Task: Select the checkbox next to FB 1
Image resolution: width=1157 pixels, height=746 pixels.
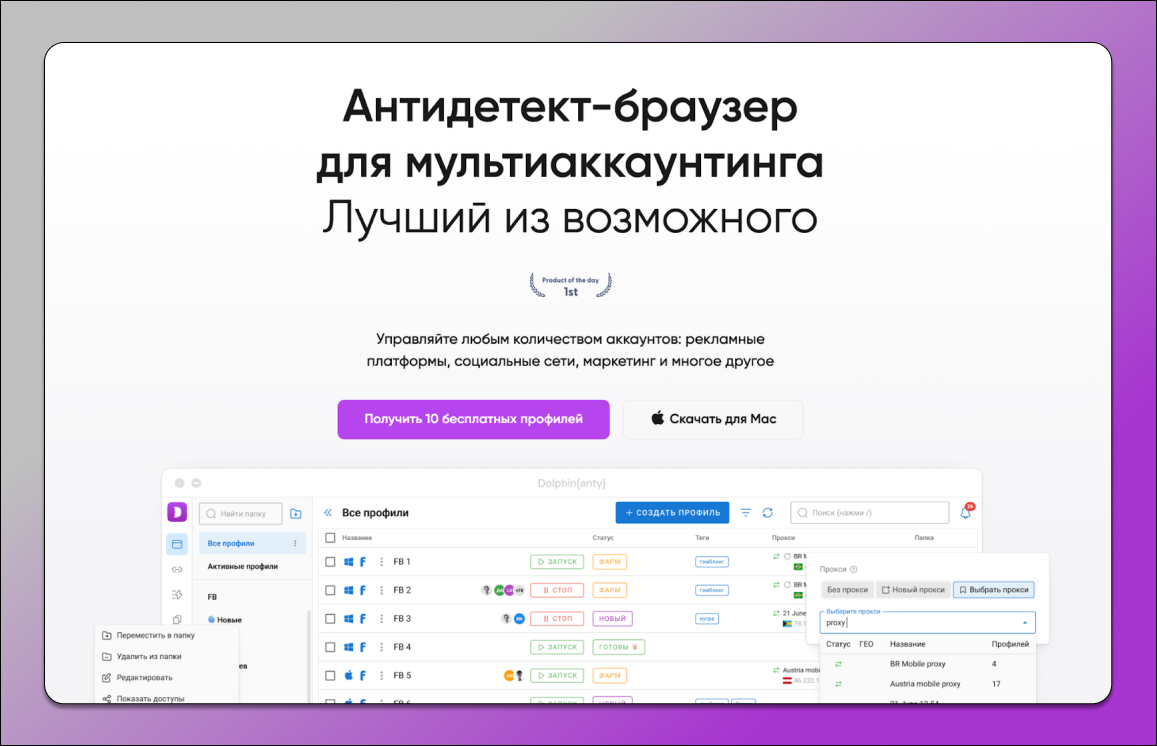Action: [329, 561]
